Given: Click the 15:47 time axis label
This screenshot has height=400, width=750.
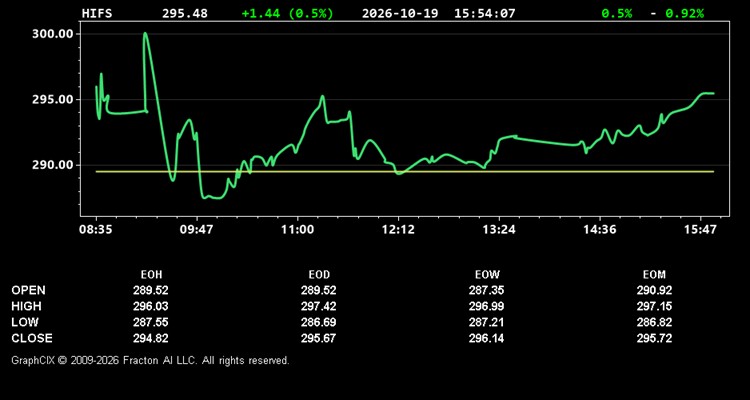Looking at the screenshot, I should (x=700, y=230).
